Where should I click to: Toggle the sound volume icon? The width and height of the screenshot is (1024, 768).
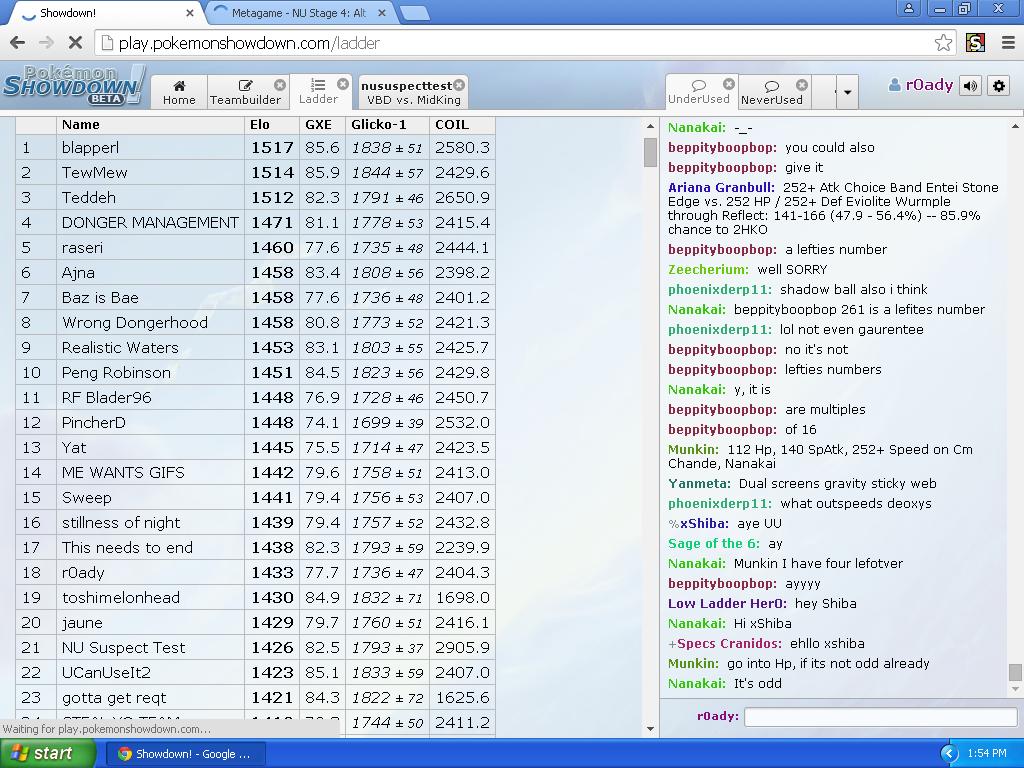click(x=970, y=86)
